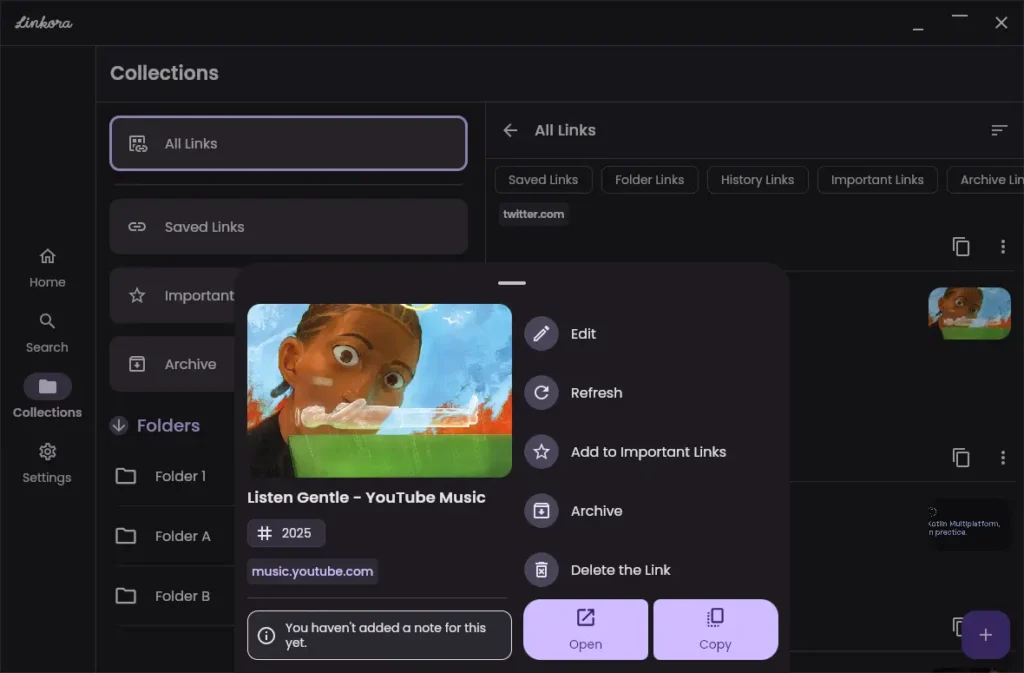The height and width of the screenshot is (673, 1024).
Task: Click the Listen Gentle thumbnail image
Action: pyautogui.click(x=379, y=390)
